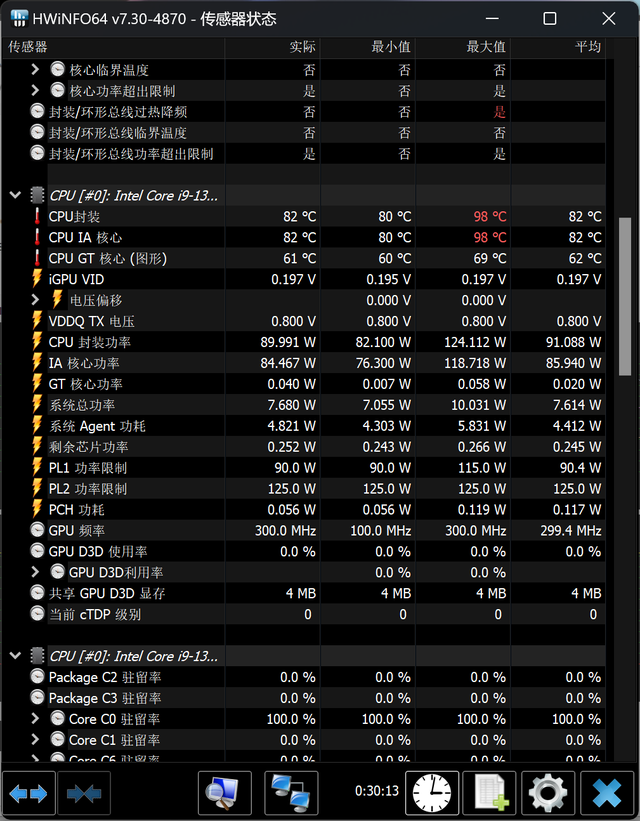Select the Package C3 驻留率 row label
640x821 pixels.
[105, 698]
